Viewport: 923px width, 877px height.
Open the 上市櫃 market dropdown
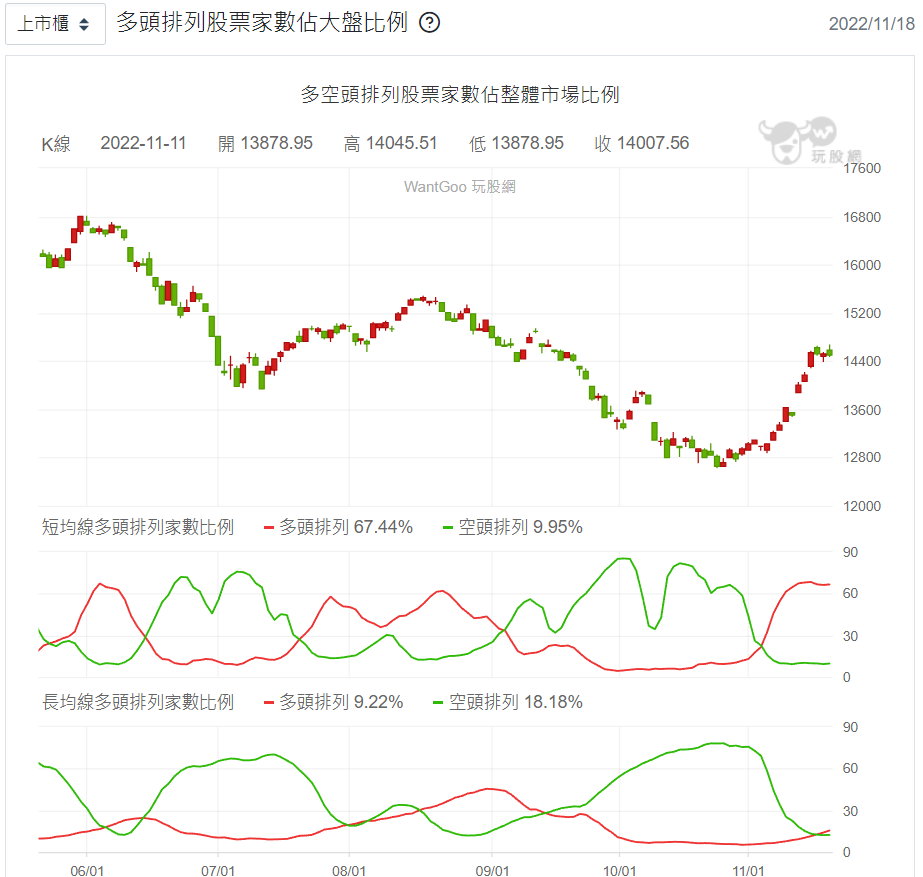point(55,24)
